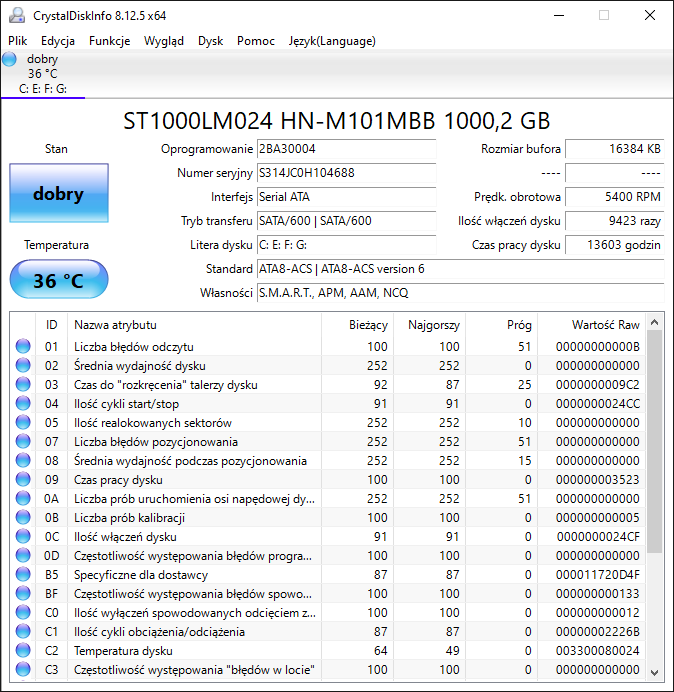674x692 pixels.
Task: Click the serial number field S314JC0H104688
Action: coord(346,173)
